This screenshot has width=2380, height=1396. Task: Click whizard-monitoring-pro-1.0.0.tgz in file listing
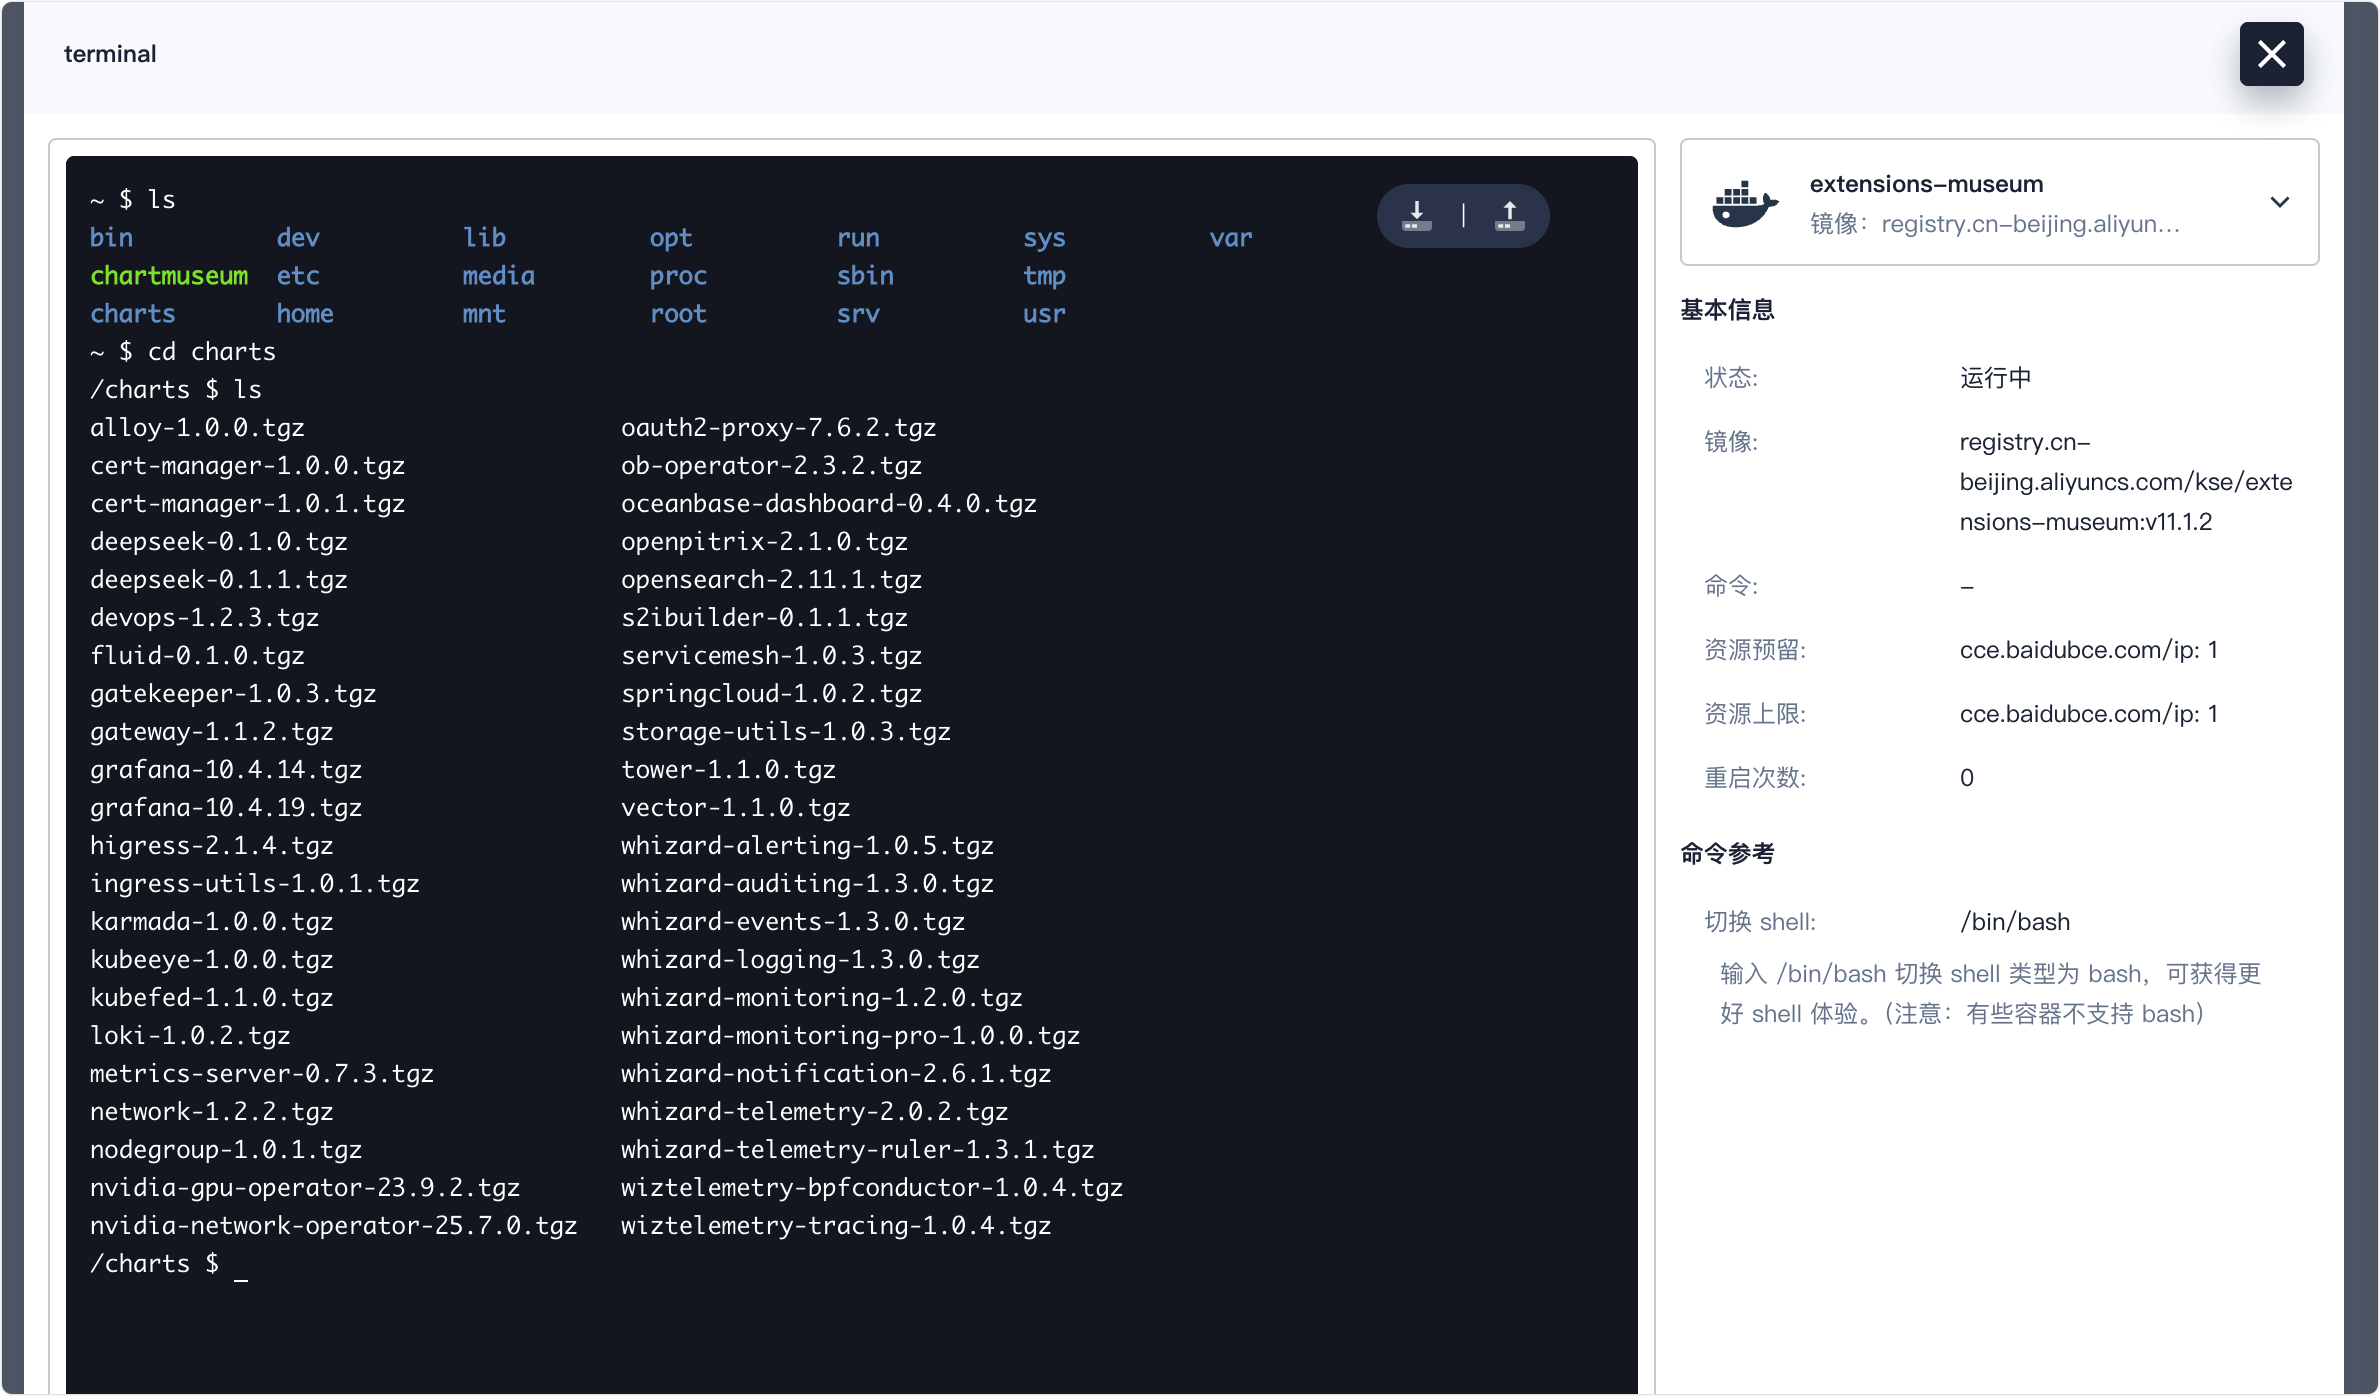click(x=849, y=1036)
